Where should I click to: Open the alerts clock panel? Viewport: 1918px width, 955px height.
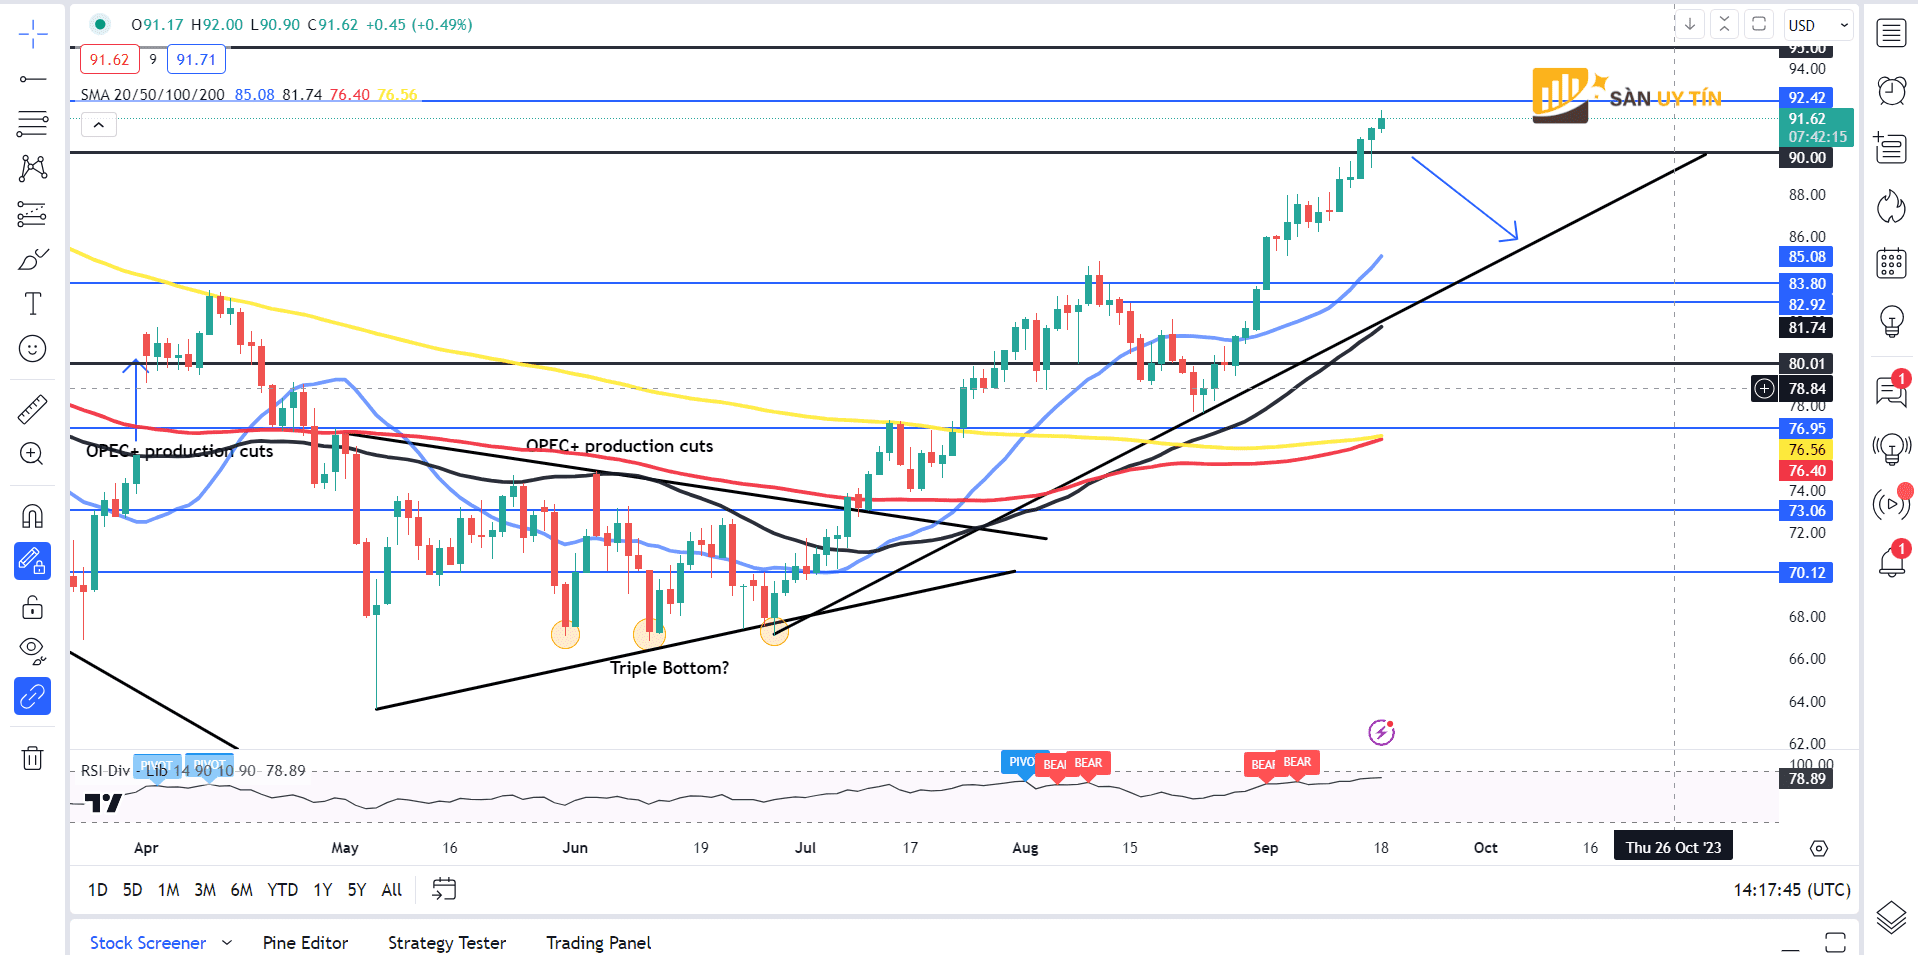point(1891,91)
